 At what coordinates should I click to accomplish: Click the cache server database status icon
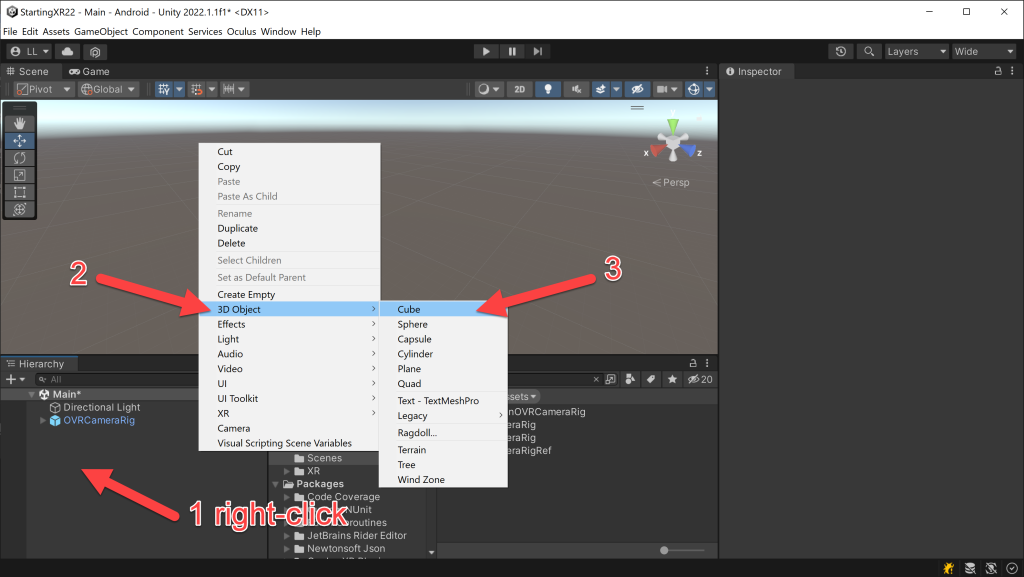(x=970, y=568)
